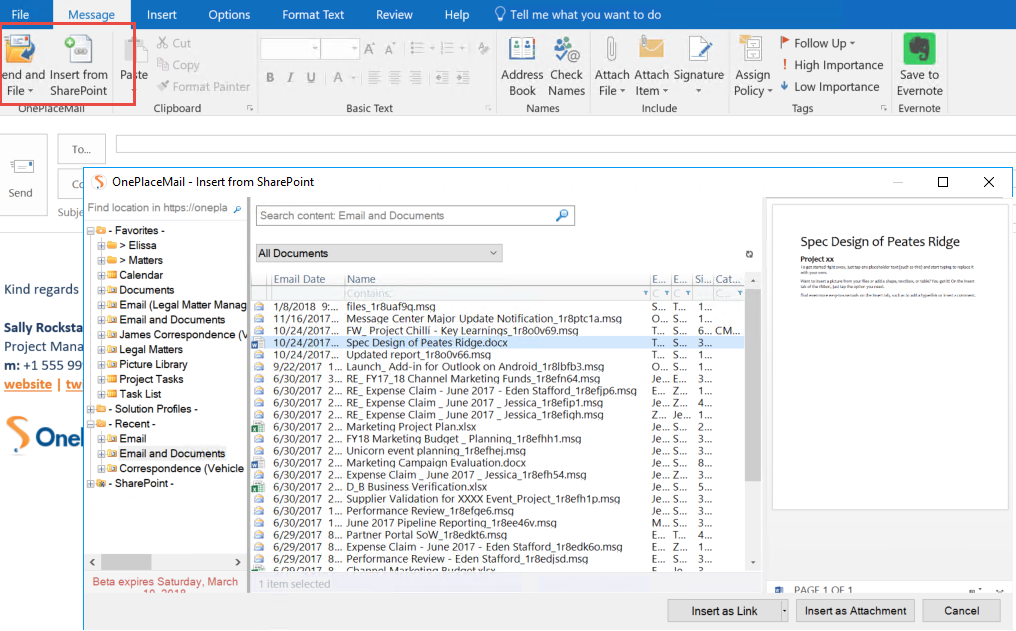Screen dimensions: 1016x631
Task: Click Insert as Link button
Action: (724, 611)
